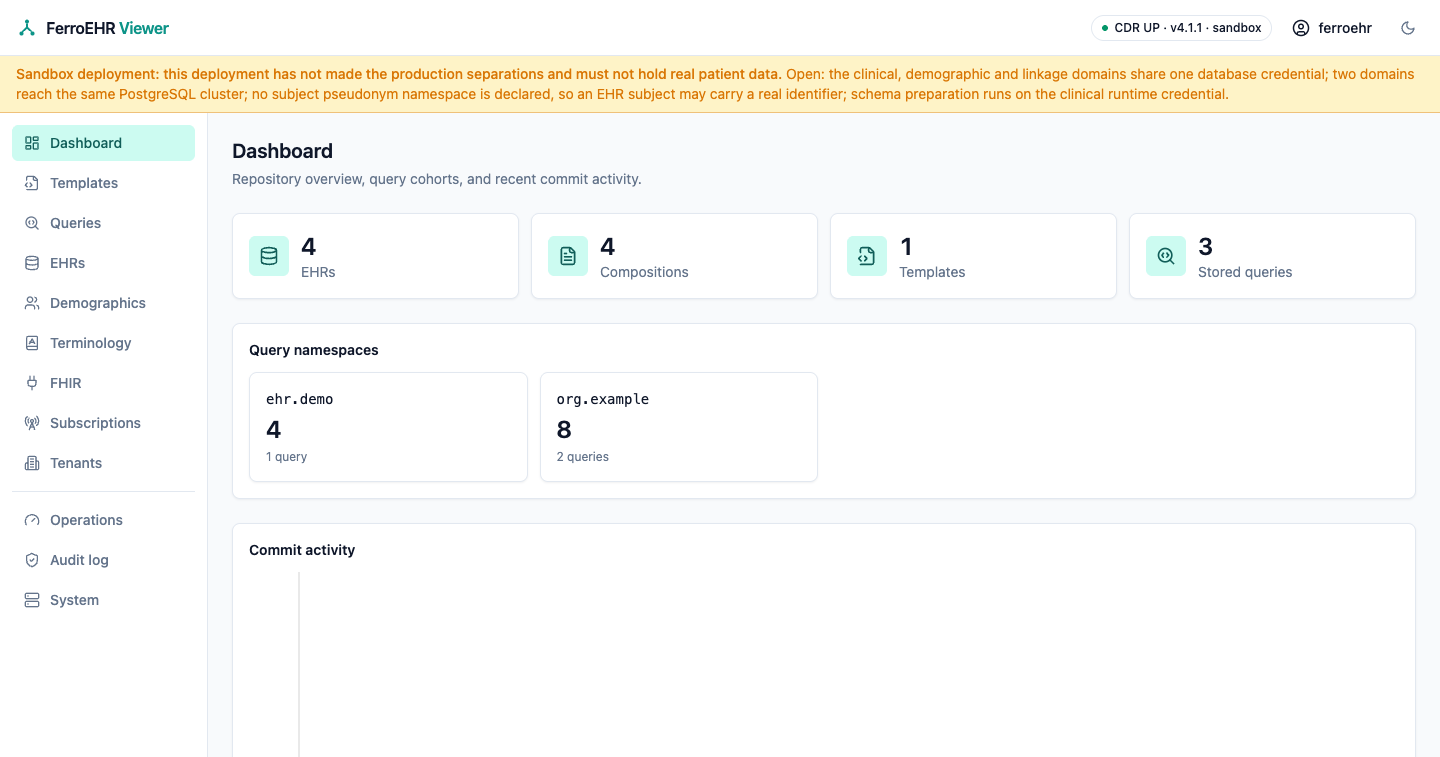Click the "2 queries" text
This screenshot has width=1440, height=757.
583,457
